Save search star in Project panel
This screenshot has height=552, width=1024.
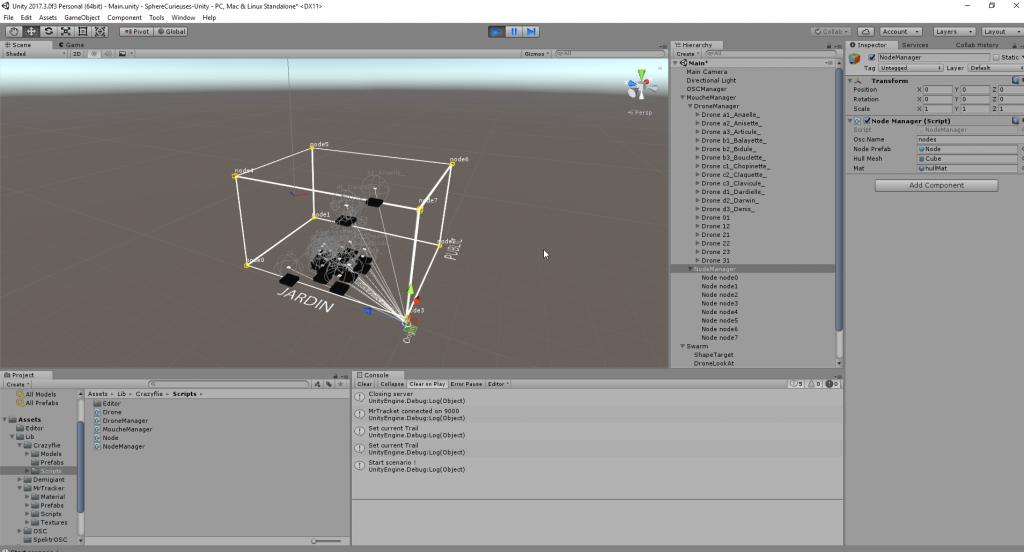click(340, 384)
